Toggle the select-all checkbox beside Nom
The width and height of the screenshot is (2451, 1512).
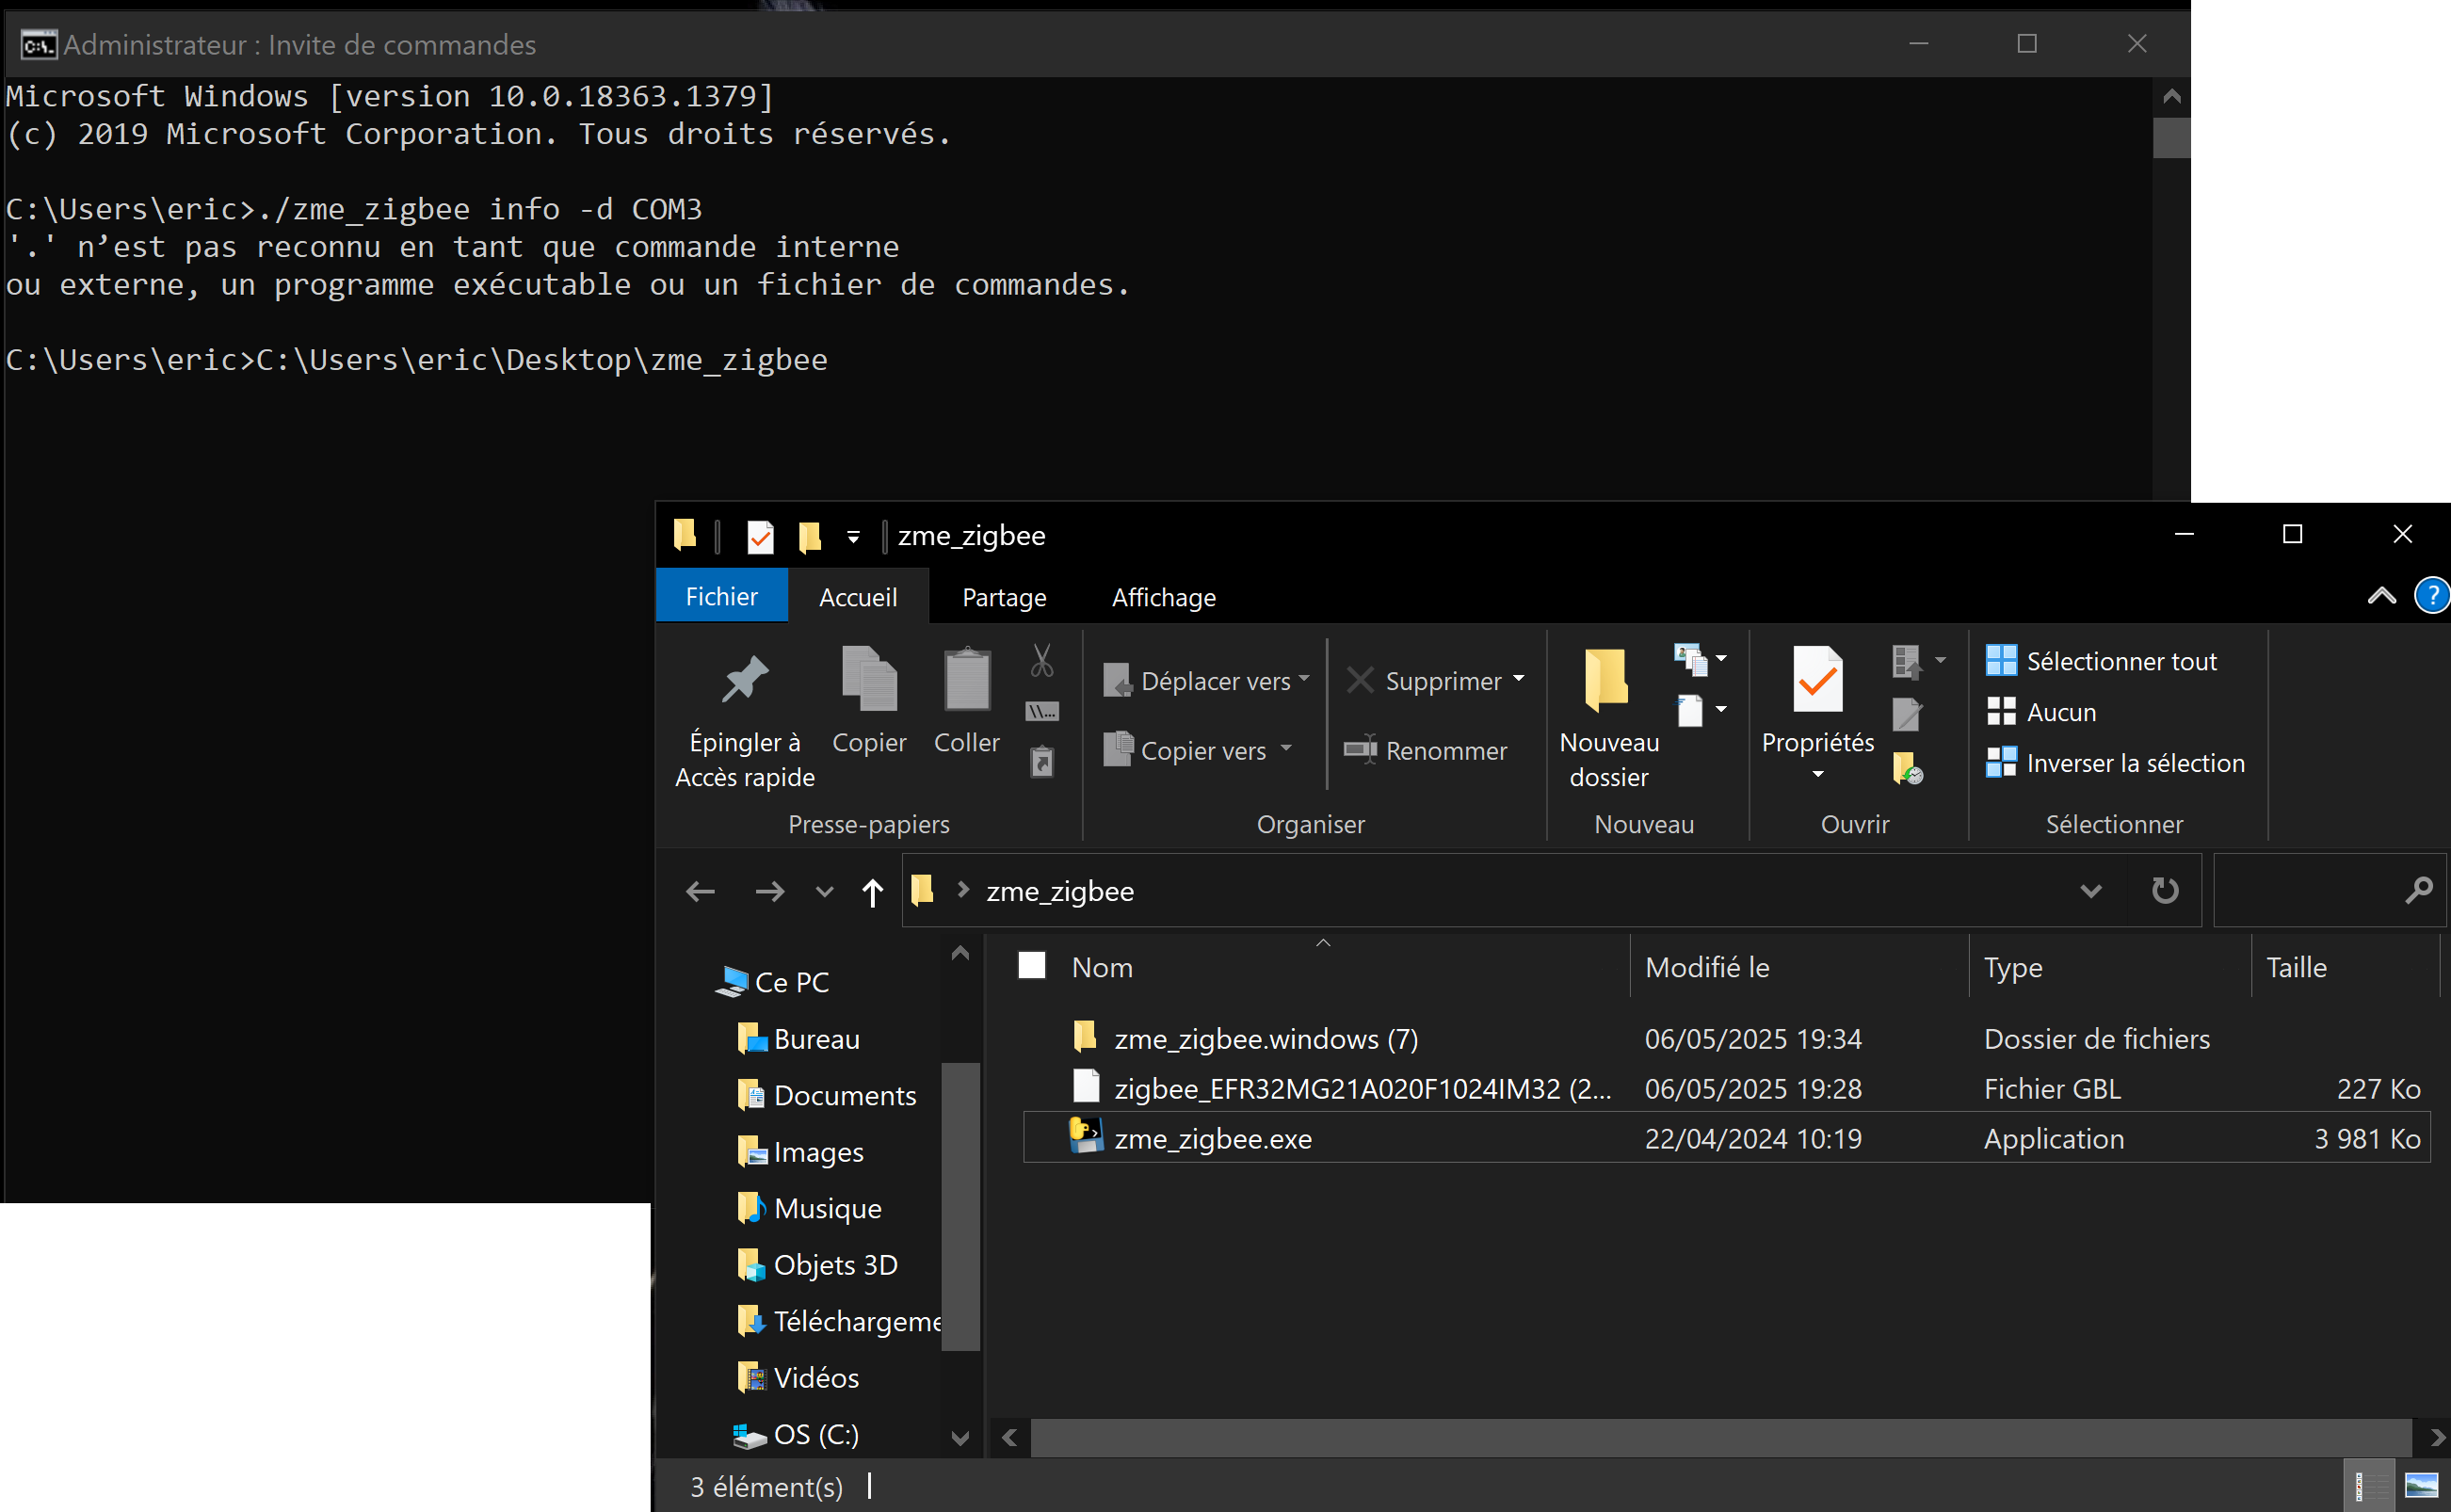click(x=1031, y=966)
